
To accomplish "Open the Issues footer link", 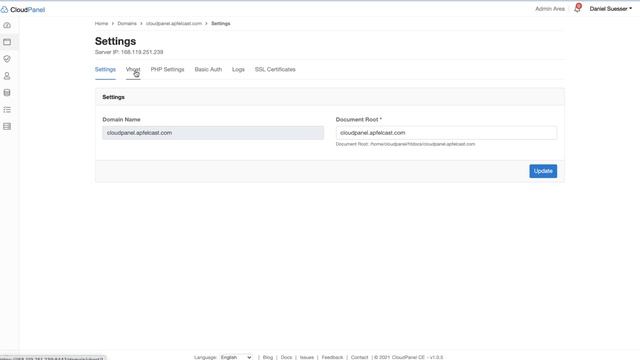I will pyautogui.click(x=307, y=357).
